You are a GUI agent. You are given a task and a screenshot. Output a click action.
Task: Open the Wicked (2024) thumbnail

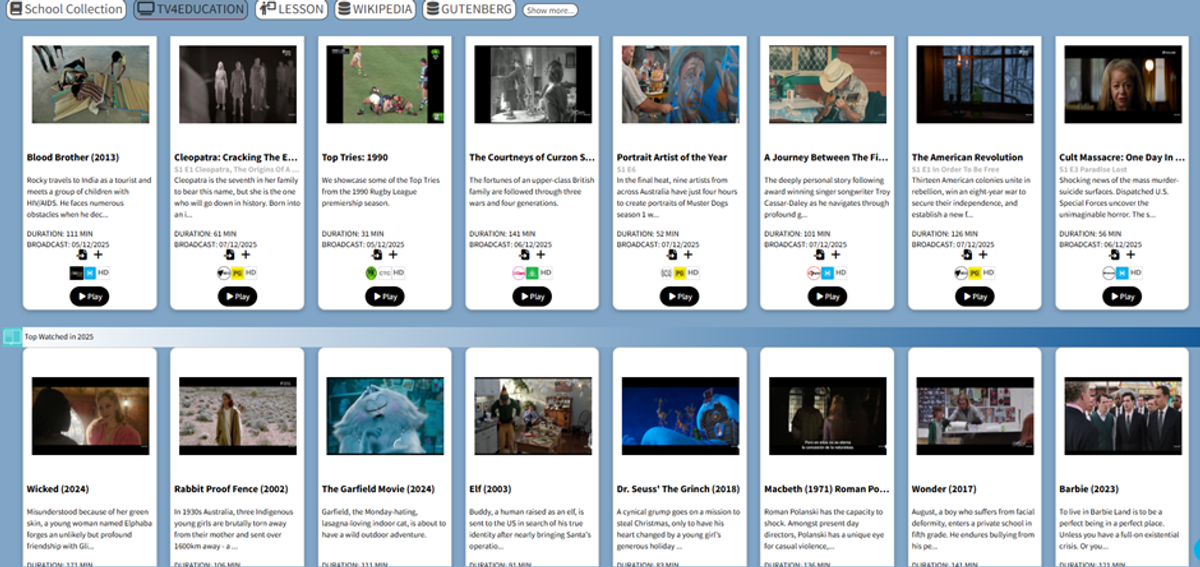tap(90, 416)
